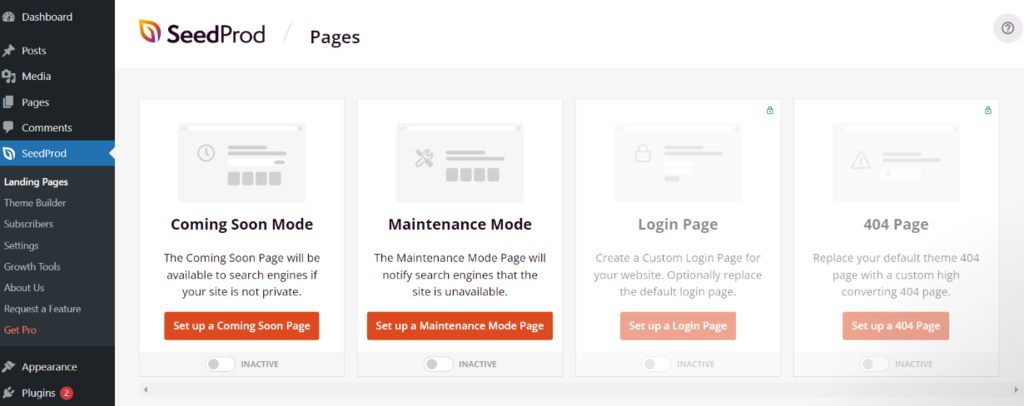Click the Pages title in header

coord(335,37)
